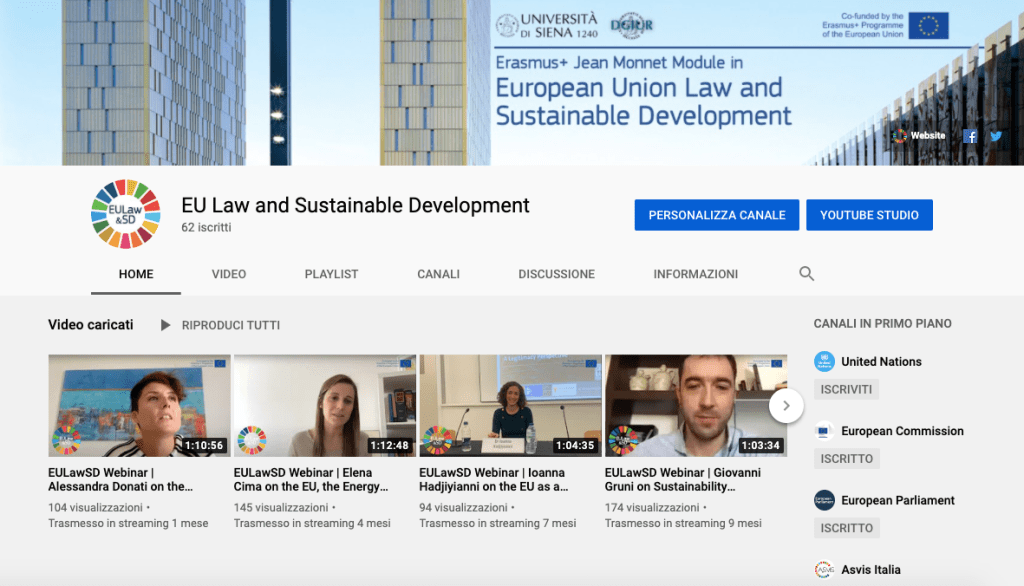Image resolution: width=1024 pixels, height=586 pixels.
Task: Open the Informazioni tab
Action: click(695, 274)
